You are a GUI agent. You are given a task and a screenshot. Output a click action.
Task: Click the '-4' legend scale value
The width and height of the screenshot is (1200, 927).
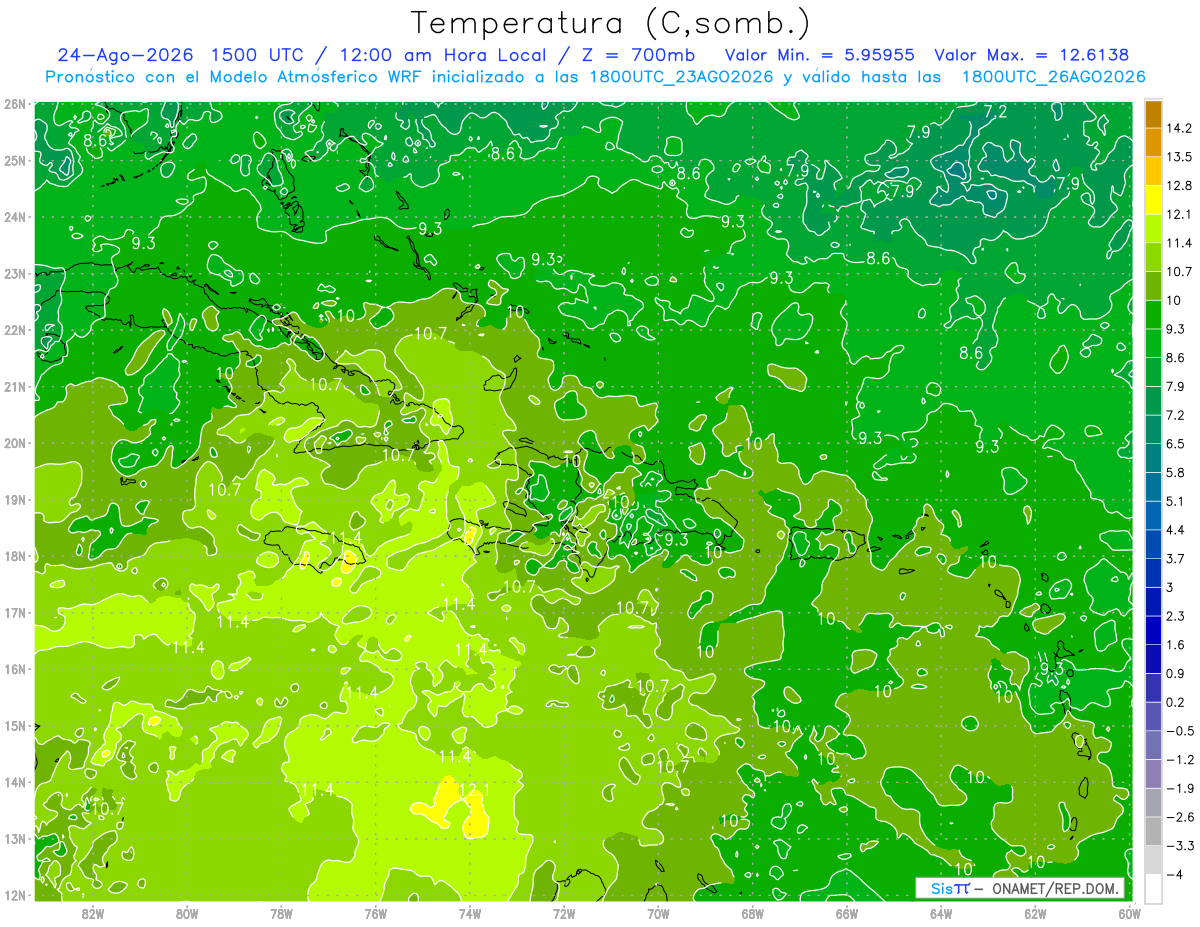1175,874
